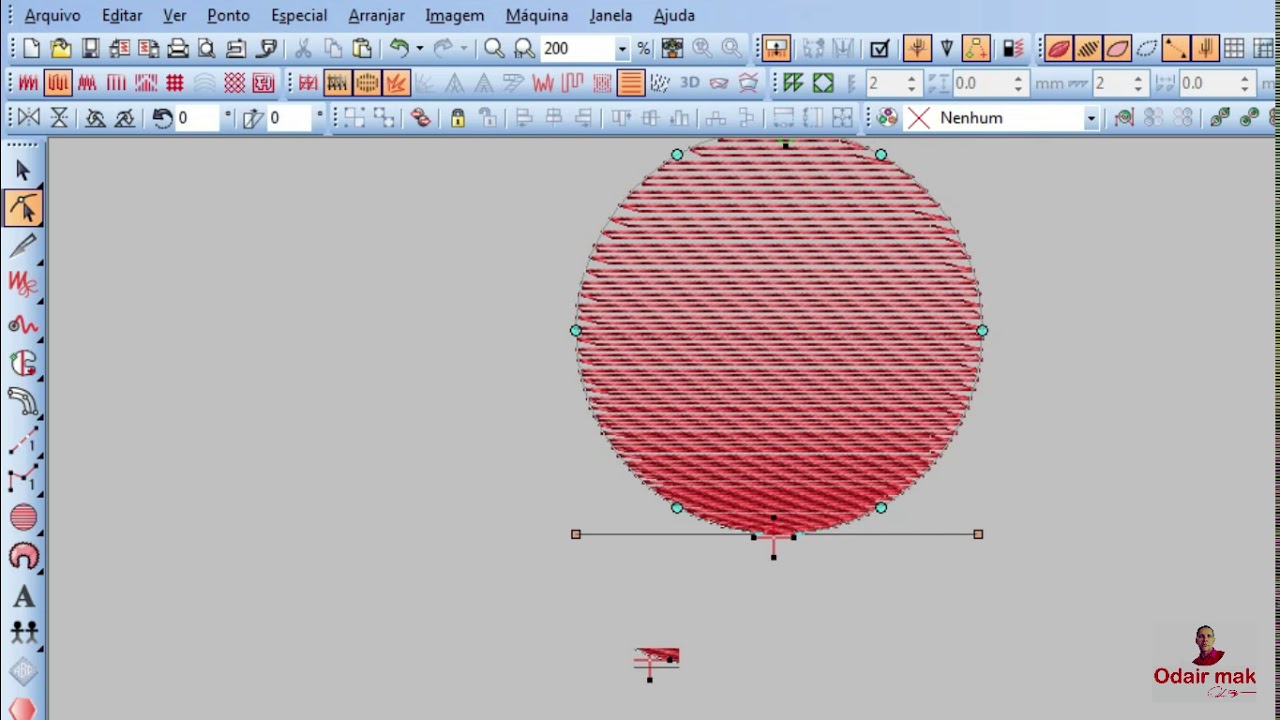
Task: Select the red ring shape tool
Action: [x=23, y=556]
